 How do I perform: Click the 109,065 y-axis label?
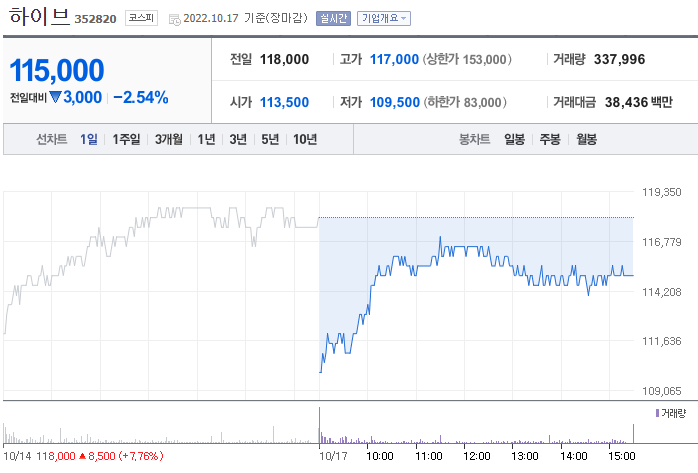661,391
